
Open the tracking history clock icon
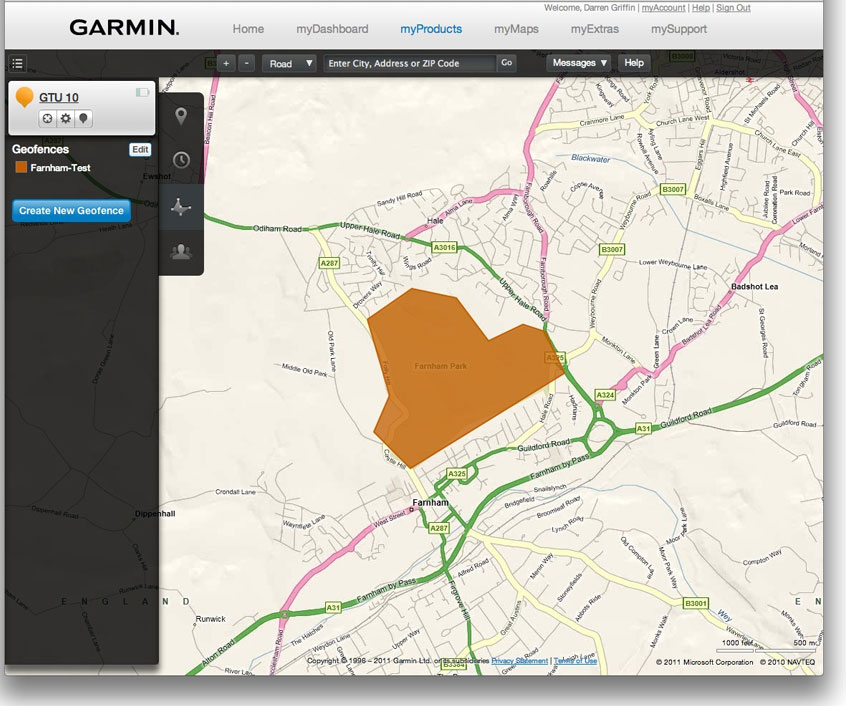[181, 160]
